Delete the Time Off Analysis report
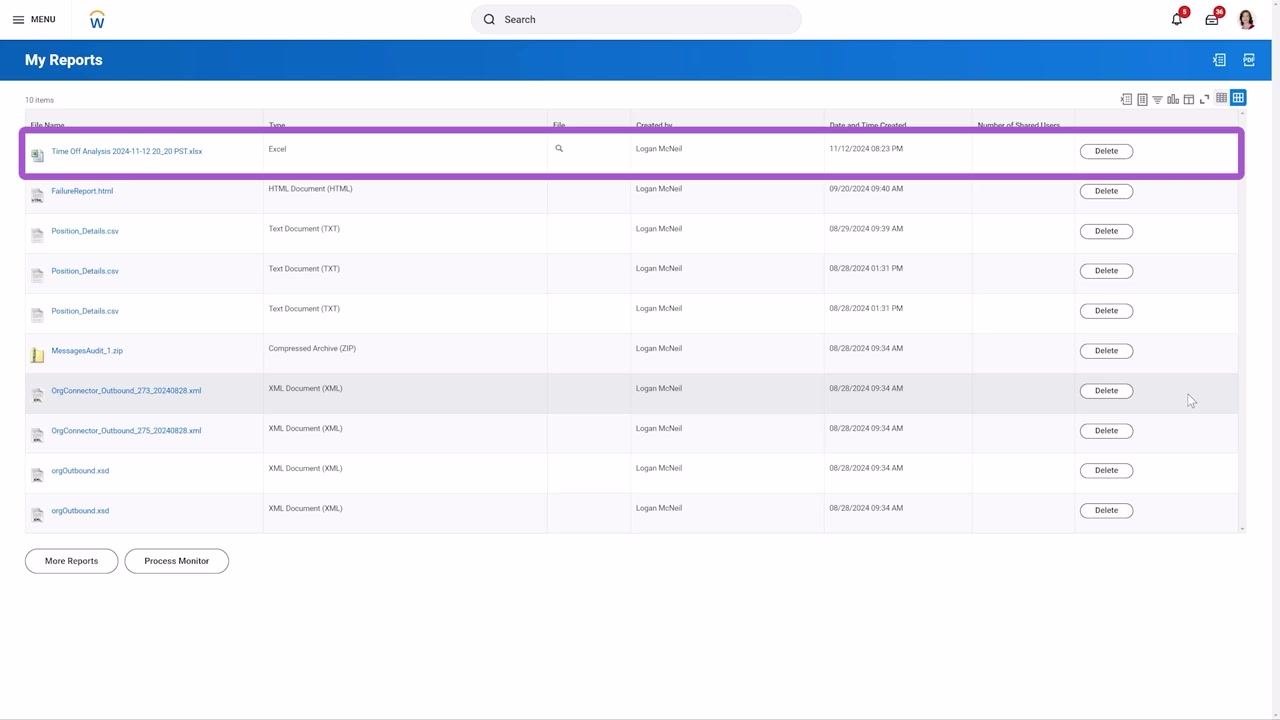 point(1106,151)
